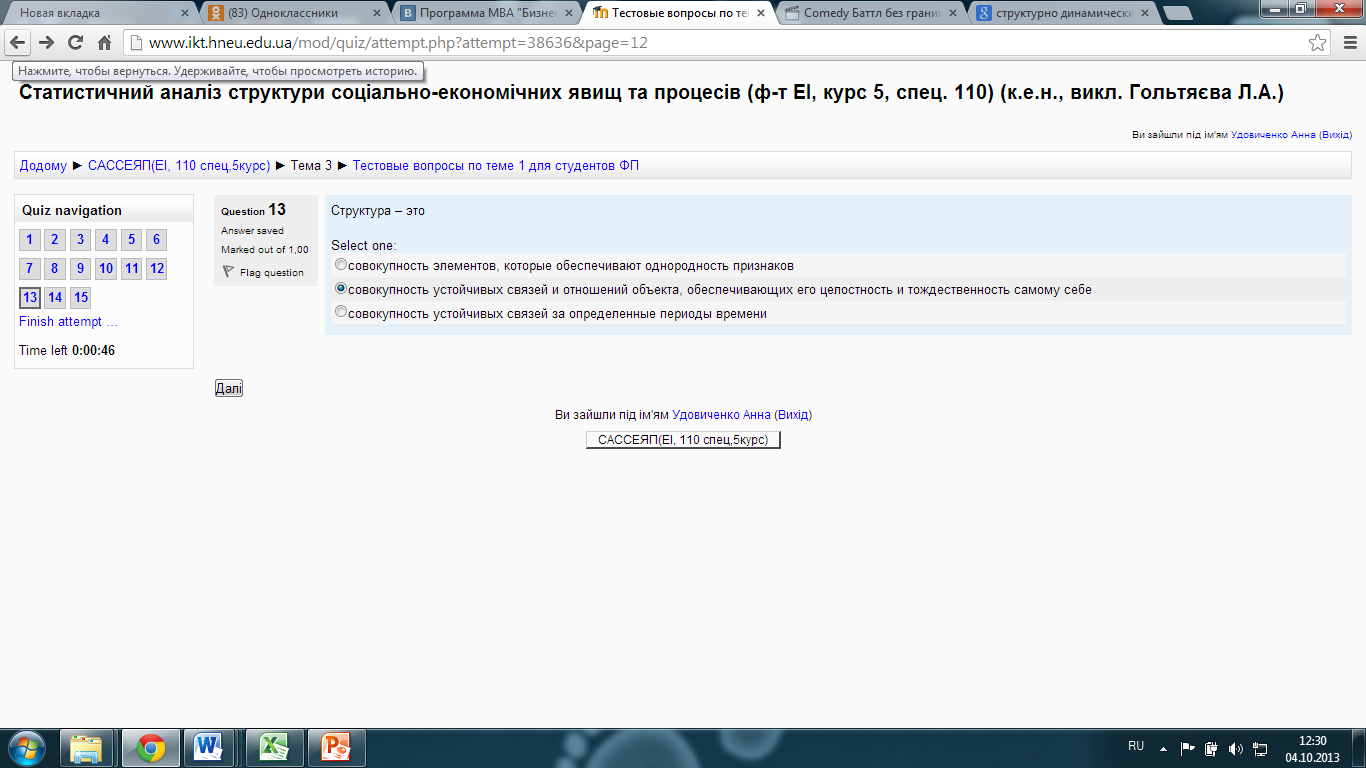The width and height of the screenshot is (1366, 768).
Task: Open the Chrome menu icon
Action: click(x=1349, y=43)
